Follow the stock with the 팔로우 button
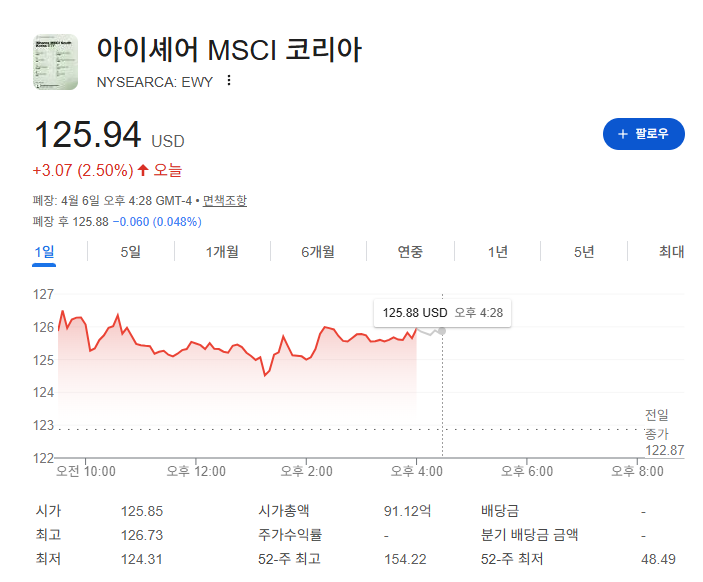Screen dimensions: 703x582 point(643,134)
